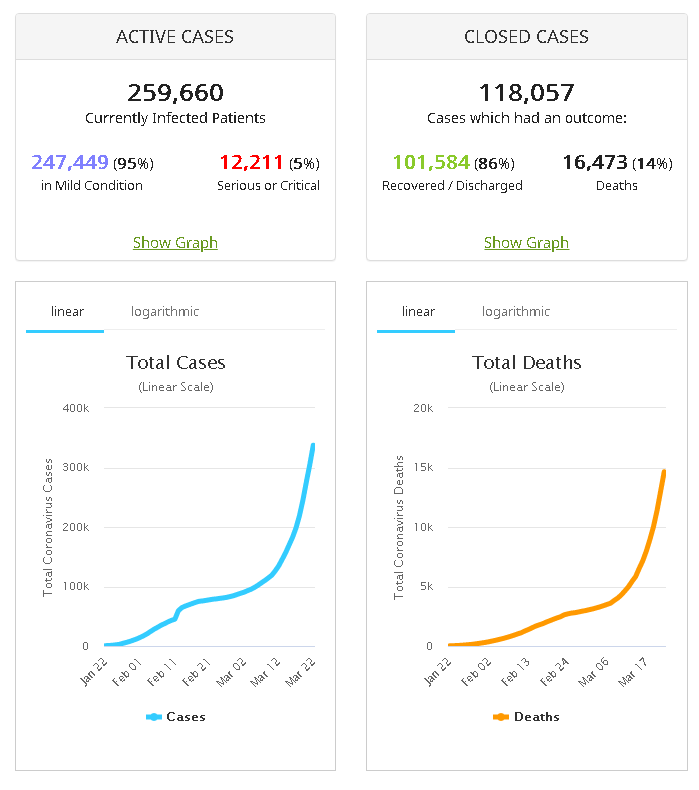
Task: Click 118,057 closed cases number
Action: (526, 93)
